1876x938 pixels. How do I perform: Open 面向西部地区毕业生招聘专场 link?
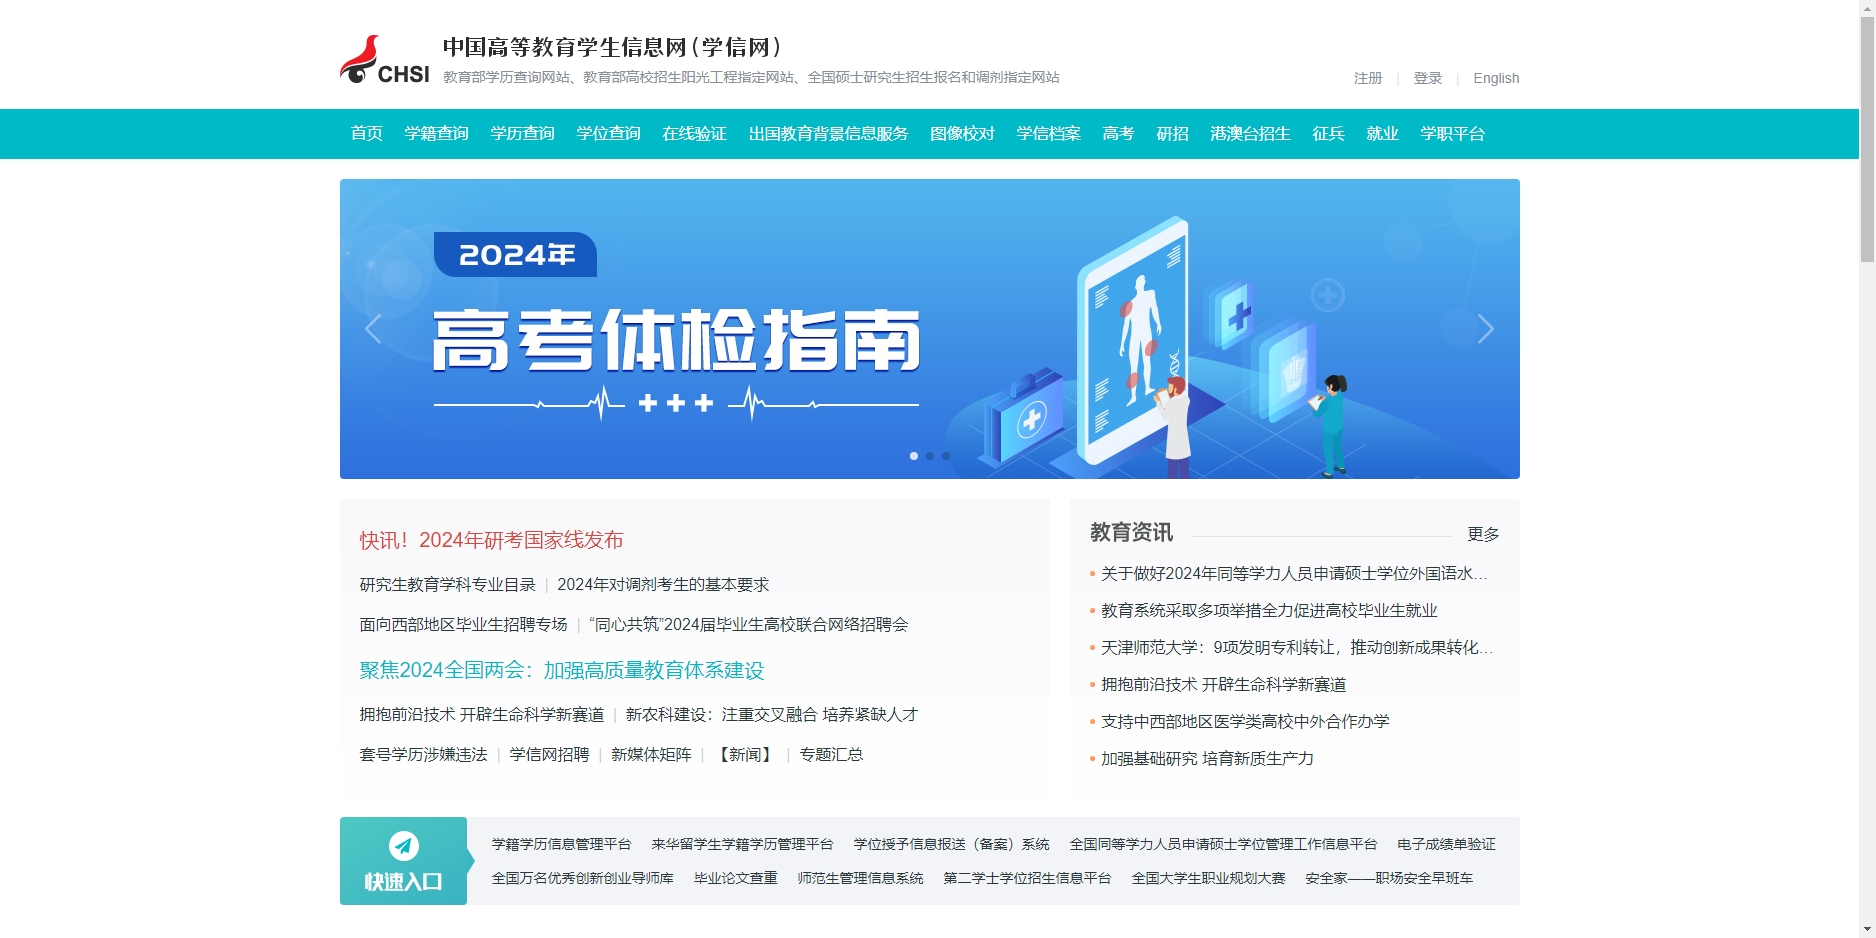[x=463, y=624]
